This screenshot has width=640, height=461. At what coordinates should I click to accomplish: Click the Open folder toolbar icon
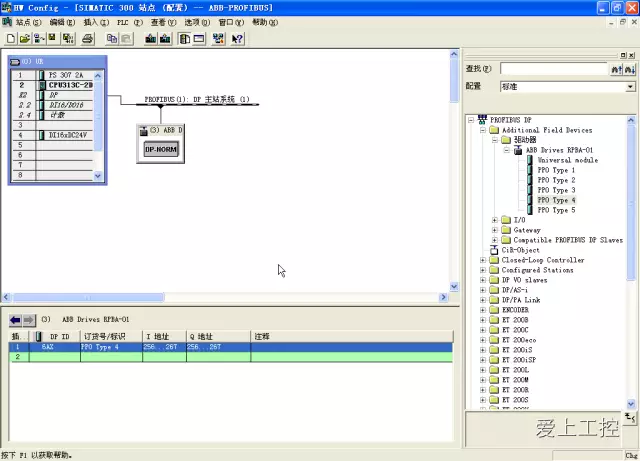pyautogui.click(x=24, y=39)
